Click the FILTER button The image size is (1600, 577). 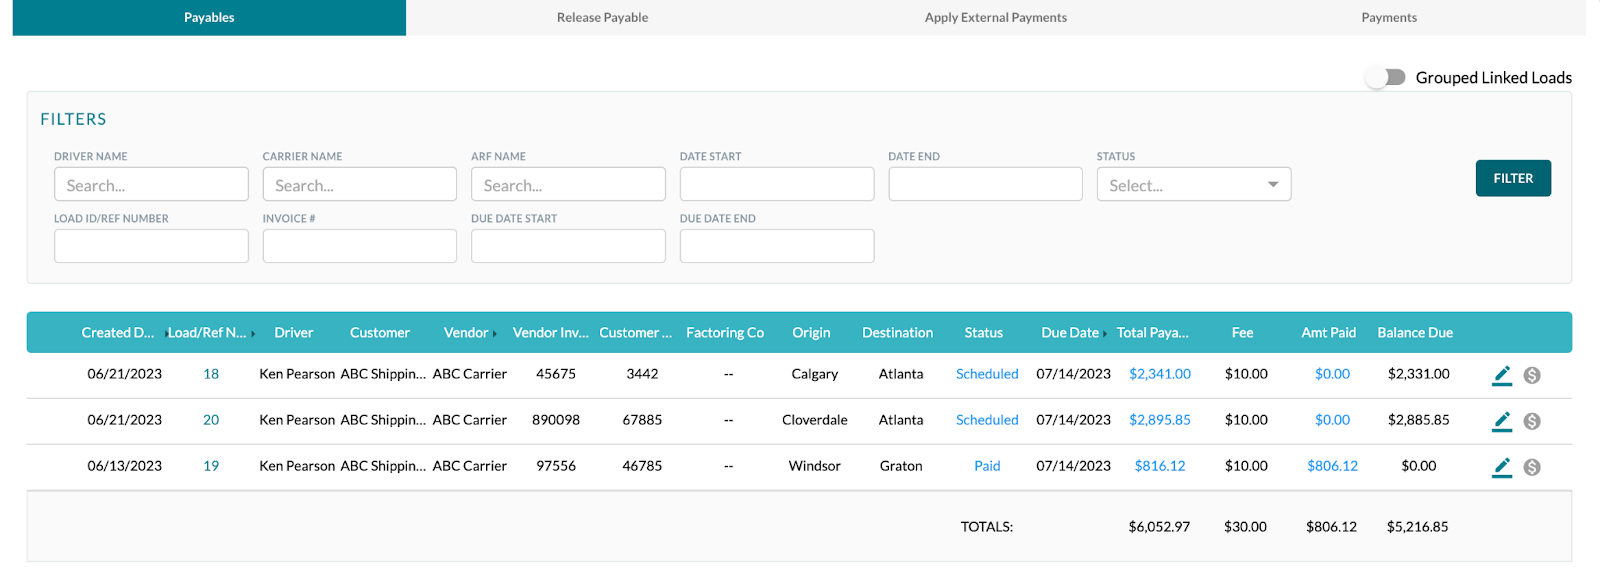[1513, 178]
